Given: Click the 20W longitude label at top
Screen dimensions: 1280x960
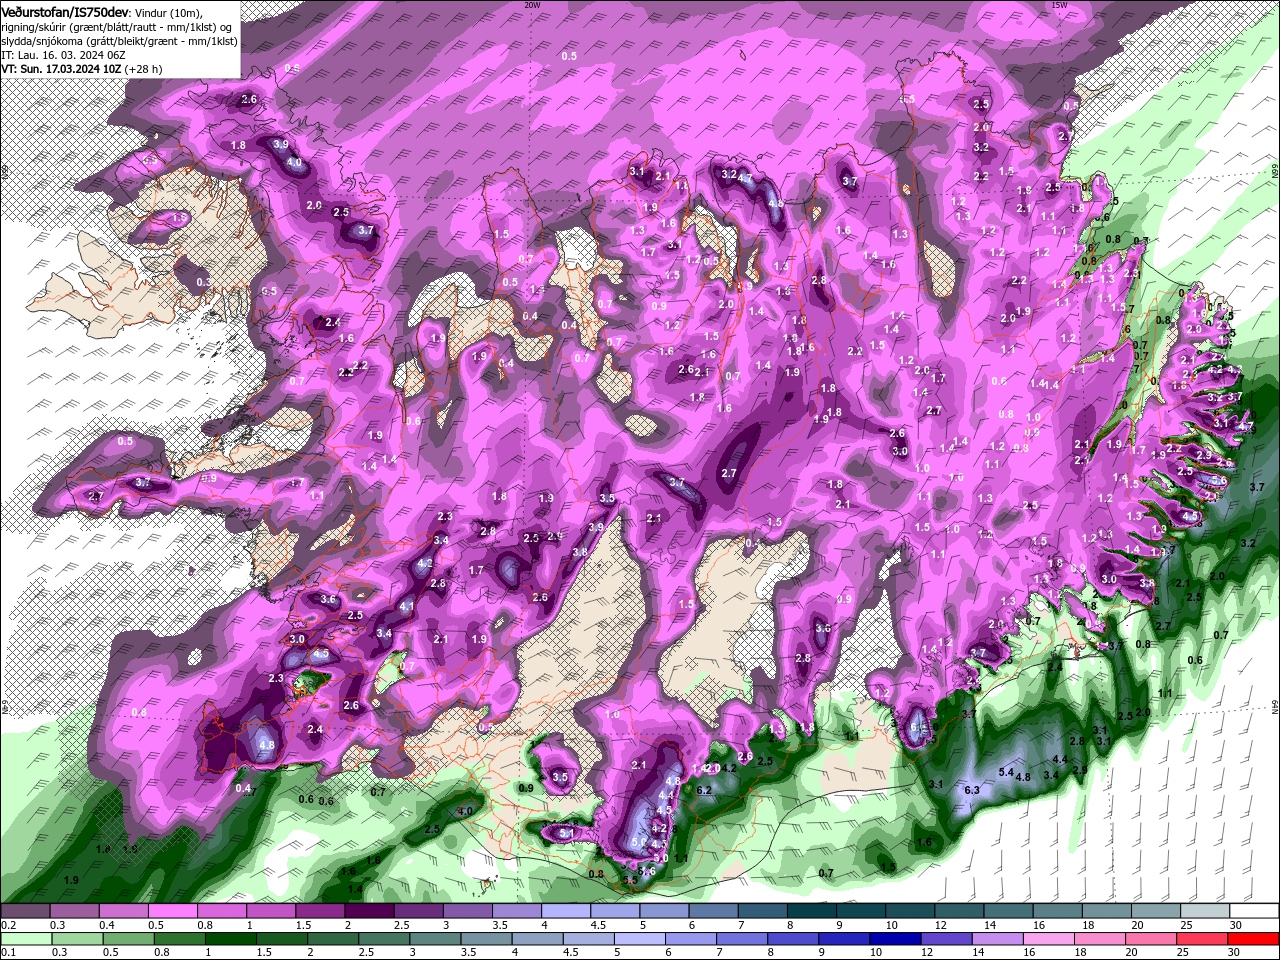Looking at the screenshot, I should coord(532,5).
